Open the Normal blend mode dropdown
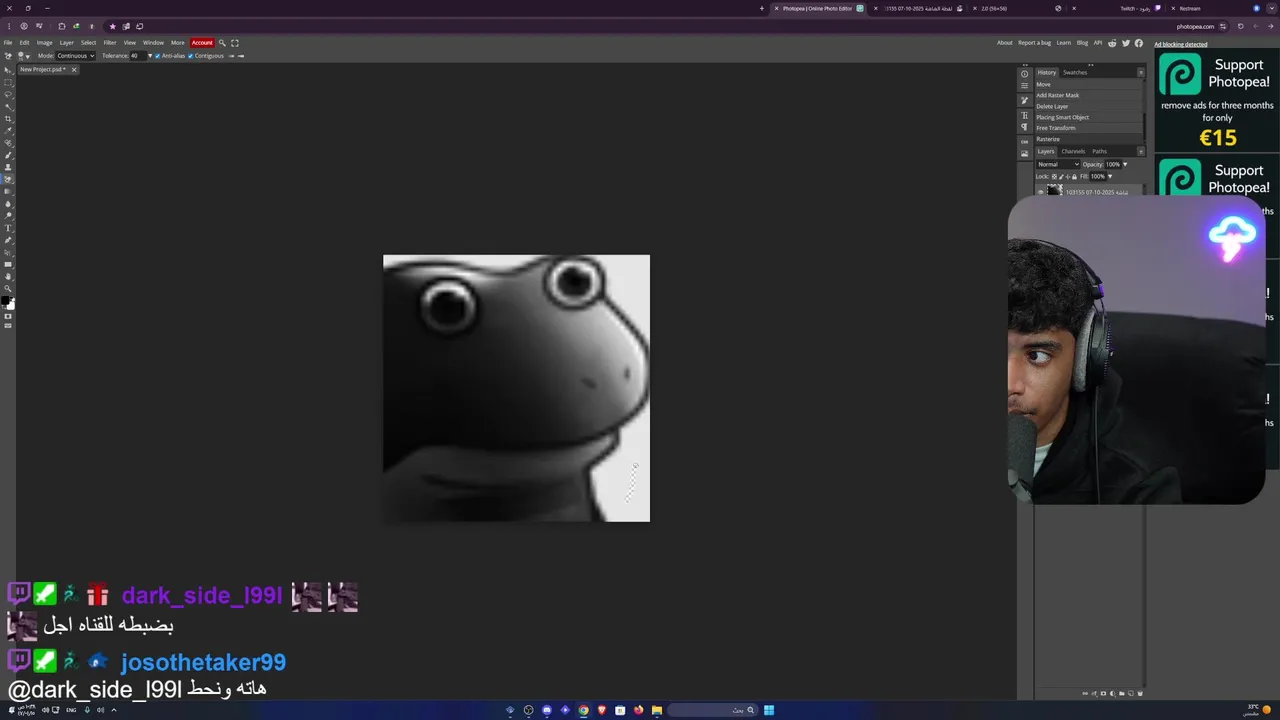This screenshot has height=720, width=1280. (1058, 164)
